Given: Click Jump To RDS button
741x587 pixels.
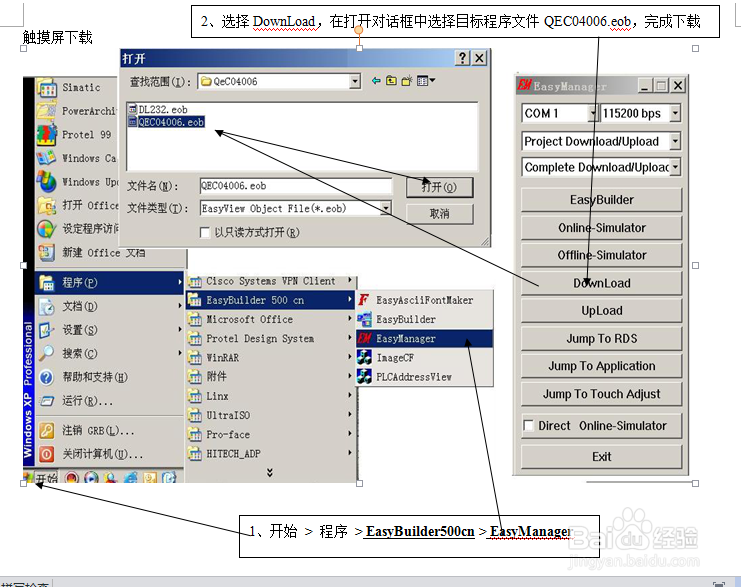Looking at the screenshot, I should (602, 338).
